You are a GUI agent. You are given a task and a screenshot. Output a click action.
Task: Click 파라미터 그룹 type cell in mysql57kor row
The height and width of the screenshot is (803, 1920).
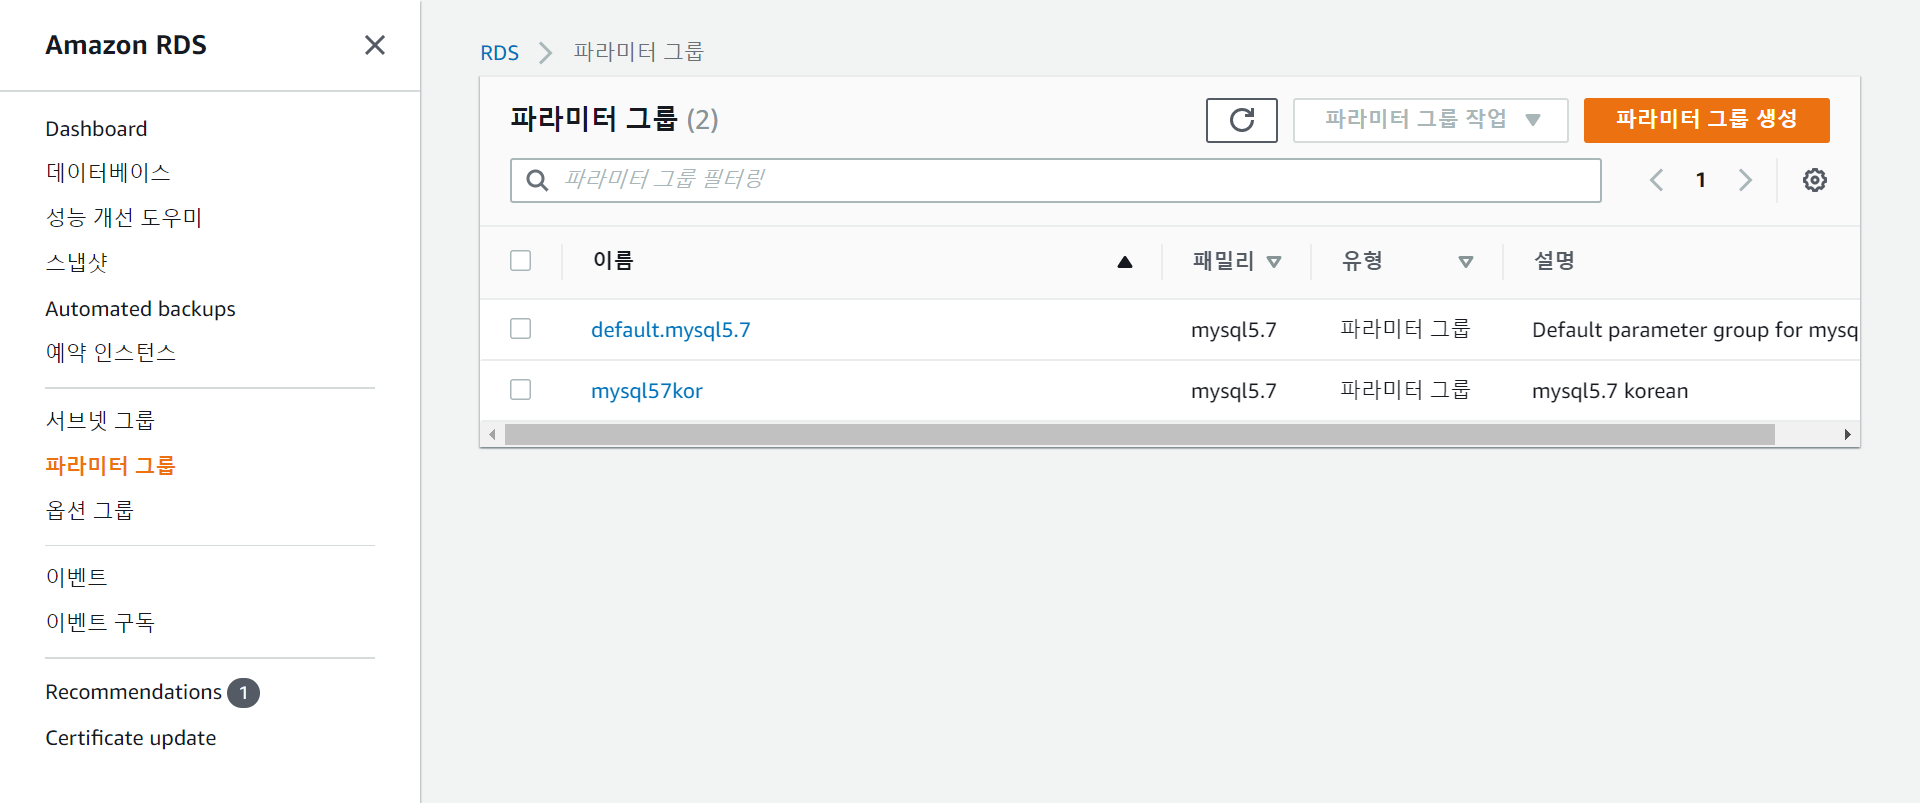click(x=1405, y=390)
